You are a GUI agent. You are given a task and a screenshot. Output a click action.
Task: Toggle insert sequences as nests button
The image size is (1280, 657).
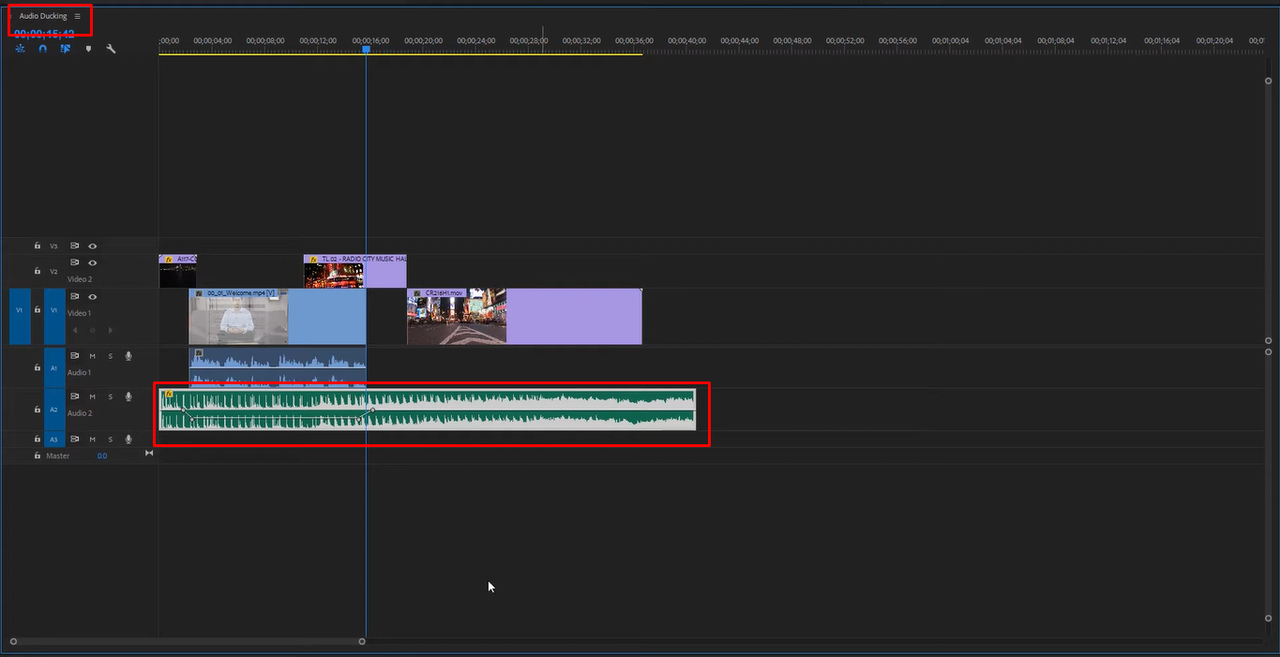(20, 48)
